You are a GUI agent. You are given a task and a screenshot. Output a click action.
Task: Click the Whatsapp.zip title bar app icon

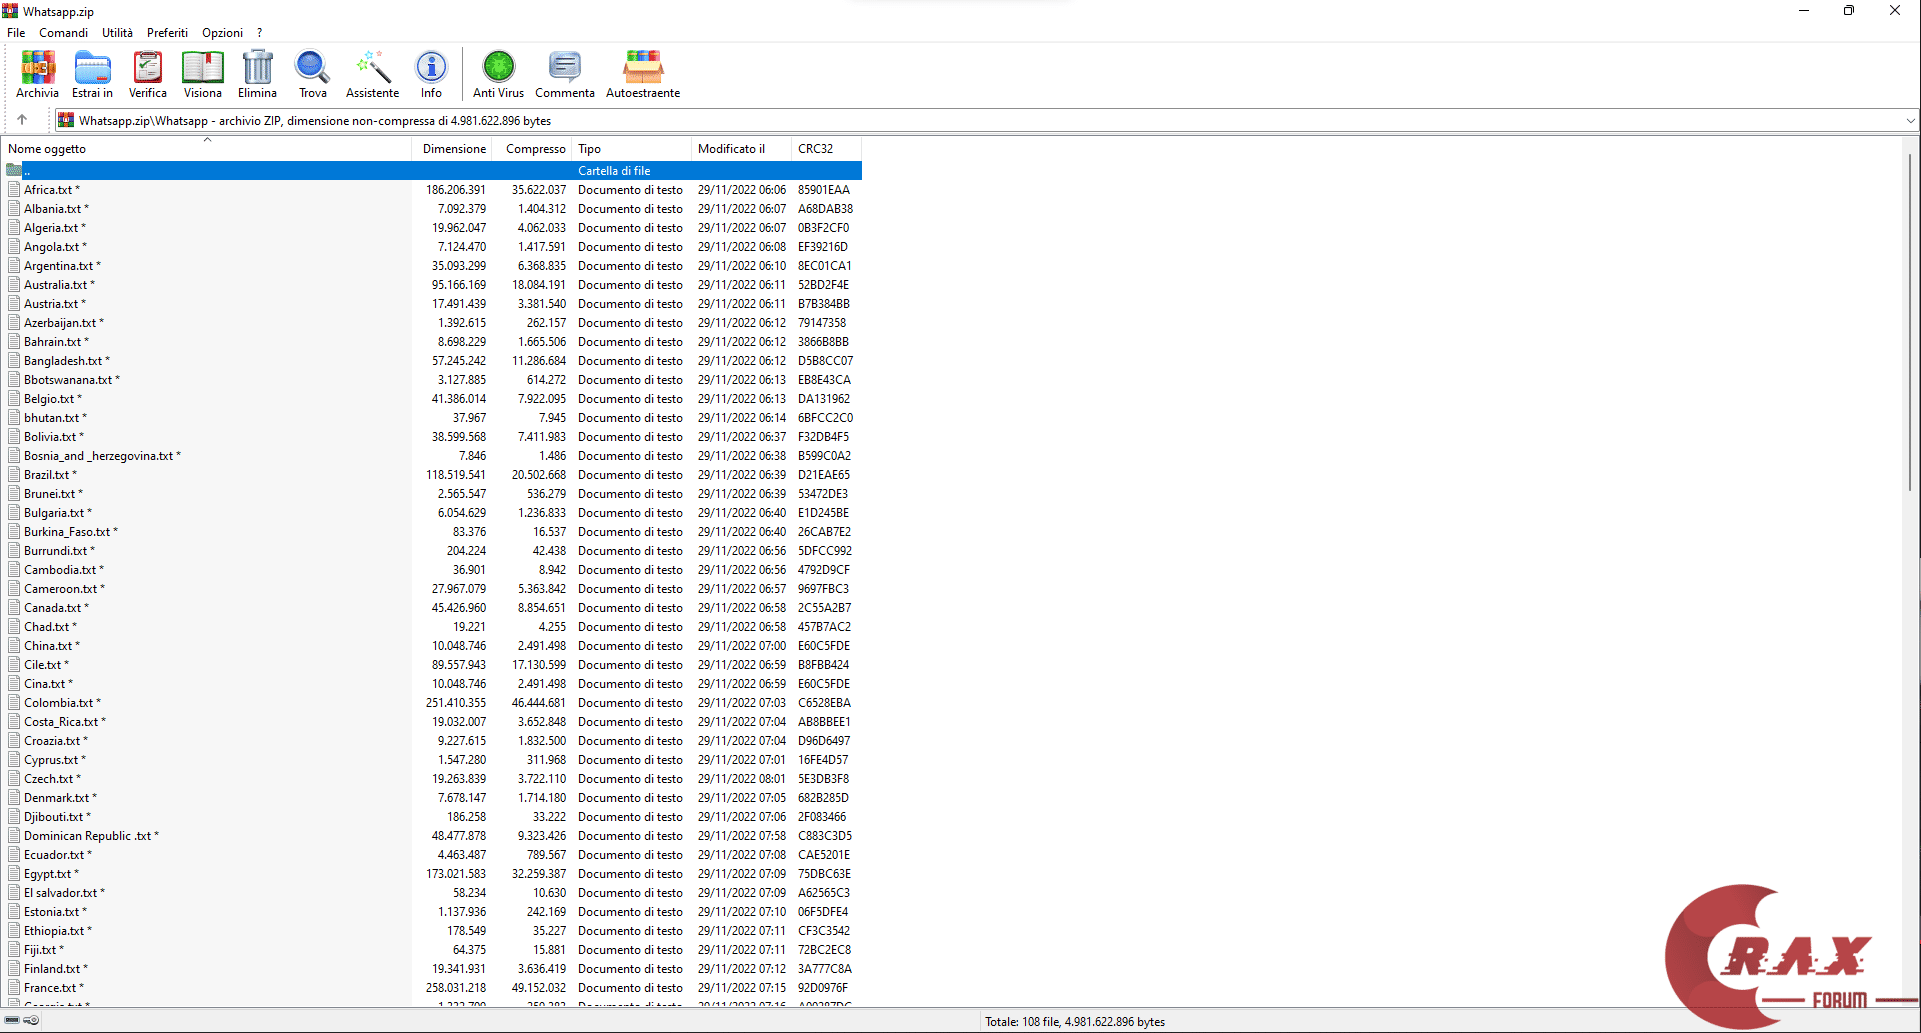(10, 11)
